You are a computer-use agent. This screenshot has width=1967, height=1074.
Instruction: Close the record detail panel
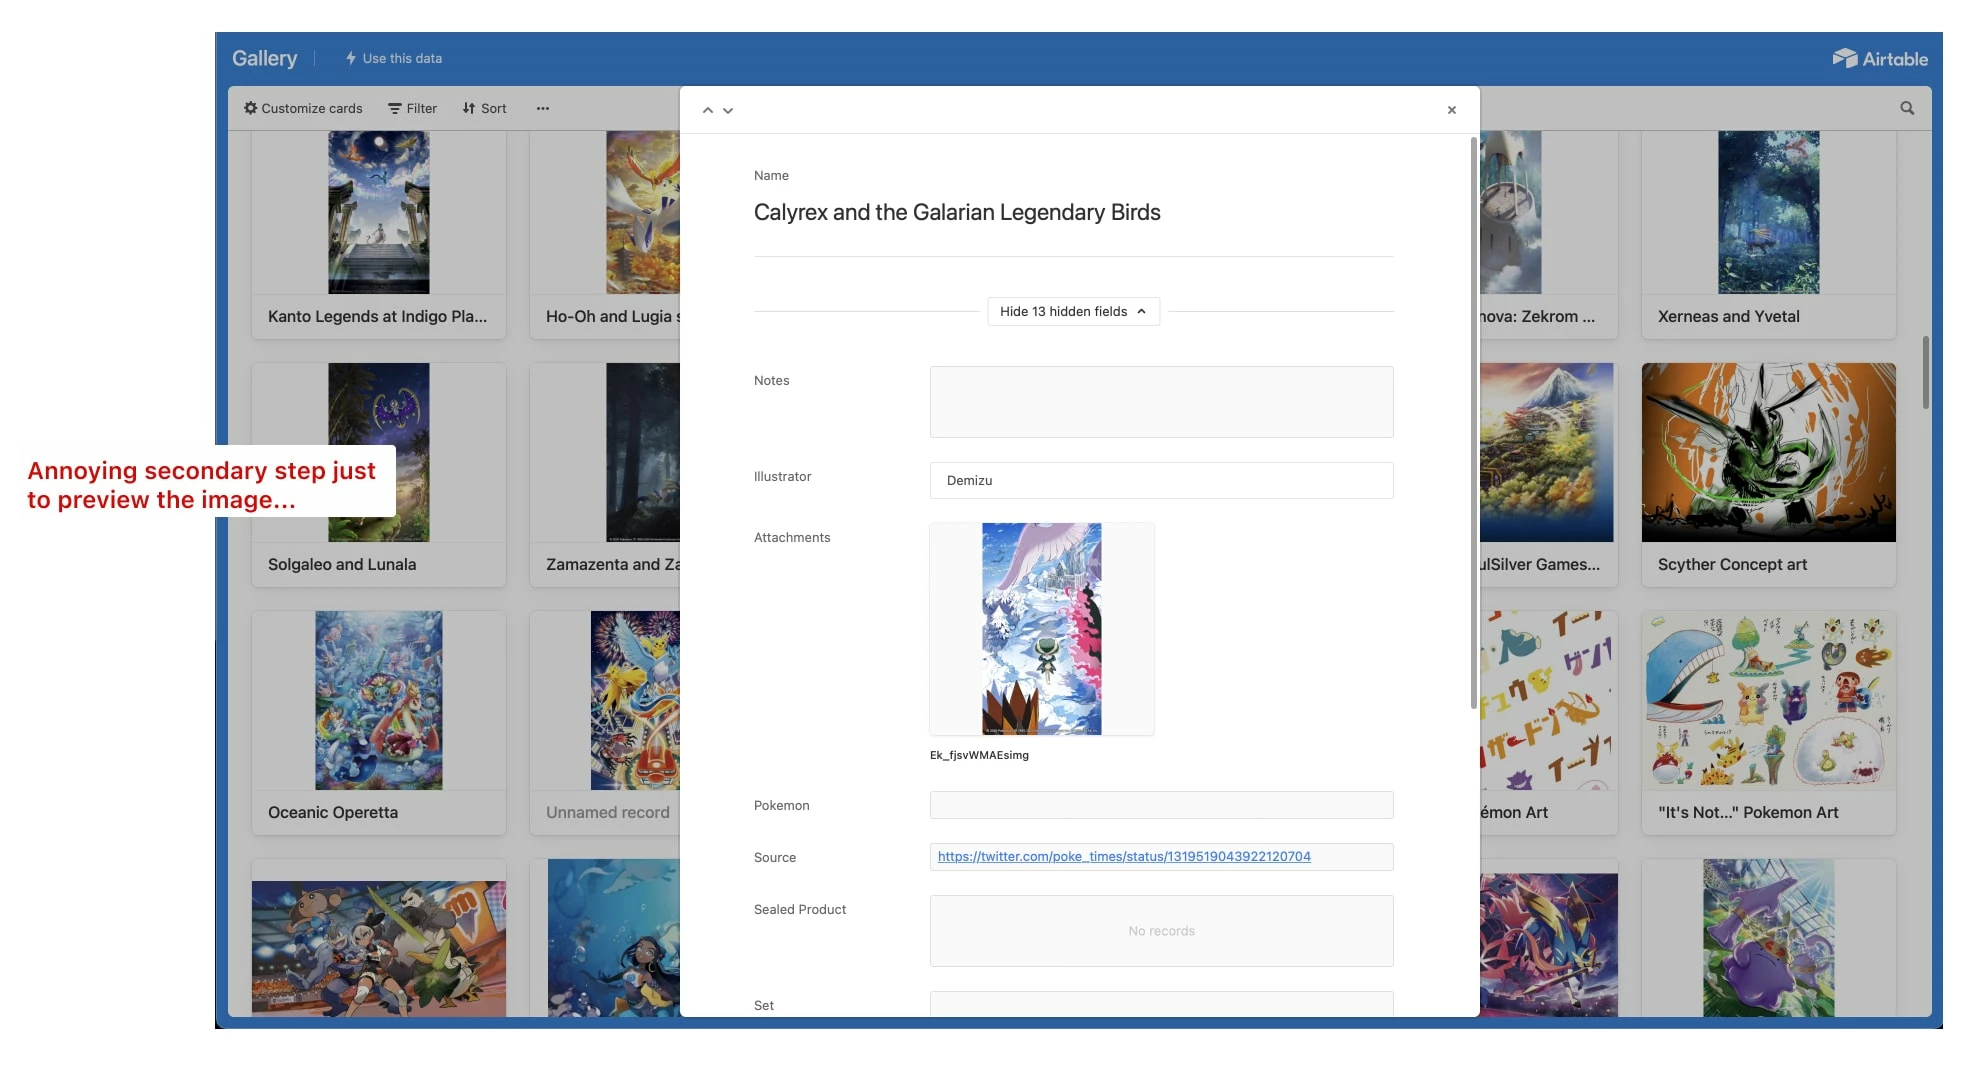[1451, 110]
